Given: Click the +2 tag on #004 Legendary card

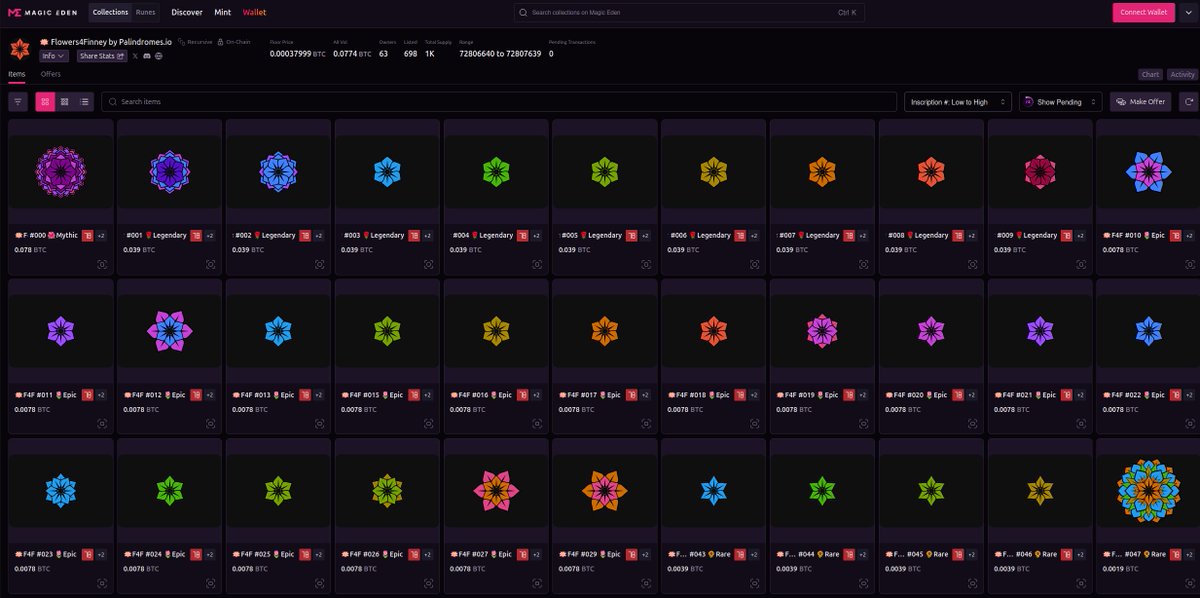Looking at the screenshot, I should [x=536, y=235].
